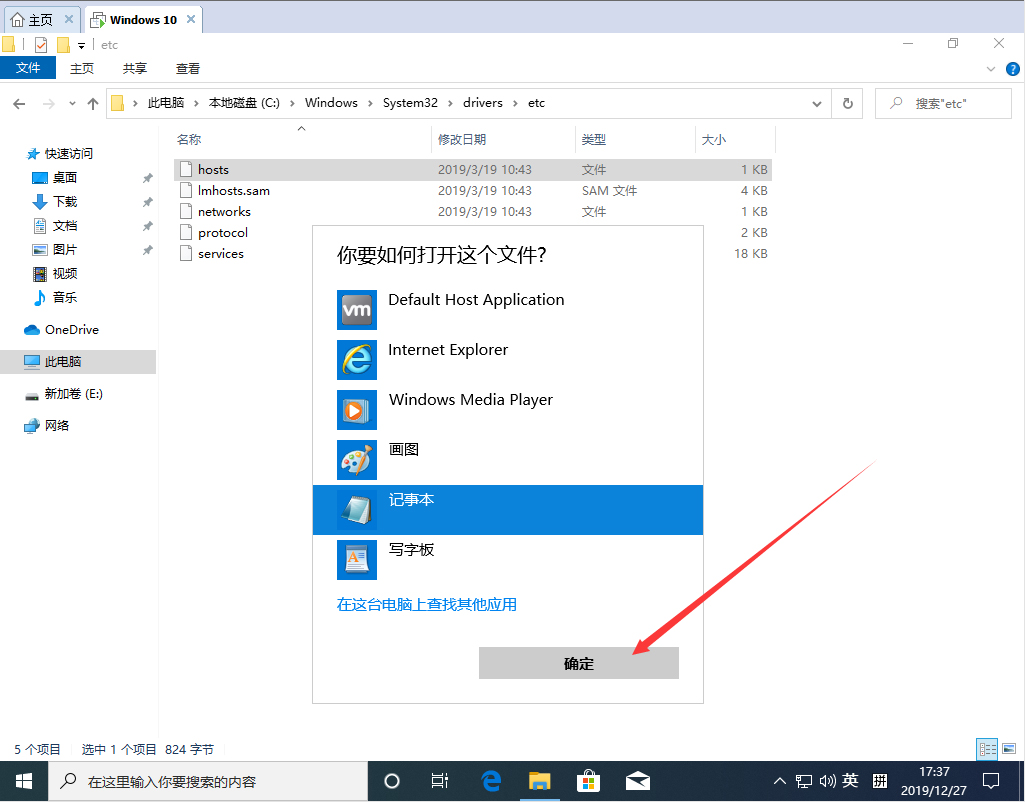Image resolution: width=1025 pixels, height=802 pixels.
Task: Refresh the current folder view
Action: pyautogui.click(x=847, y=103)
